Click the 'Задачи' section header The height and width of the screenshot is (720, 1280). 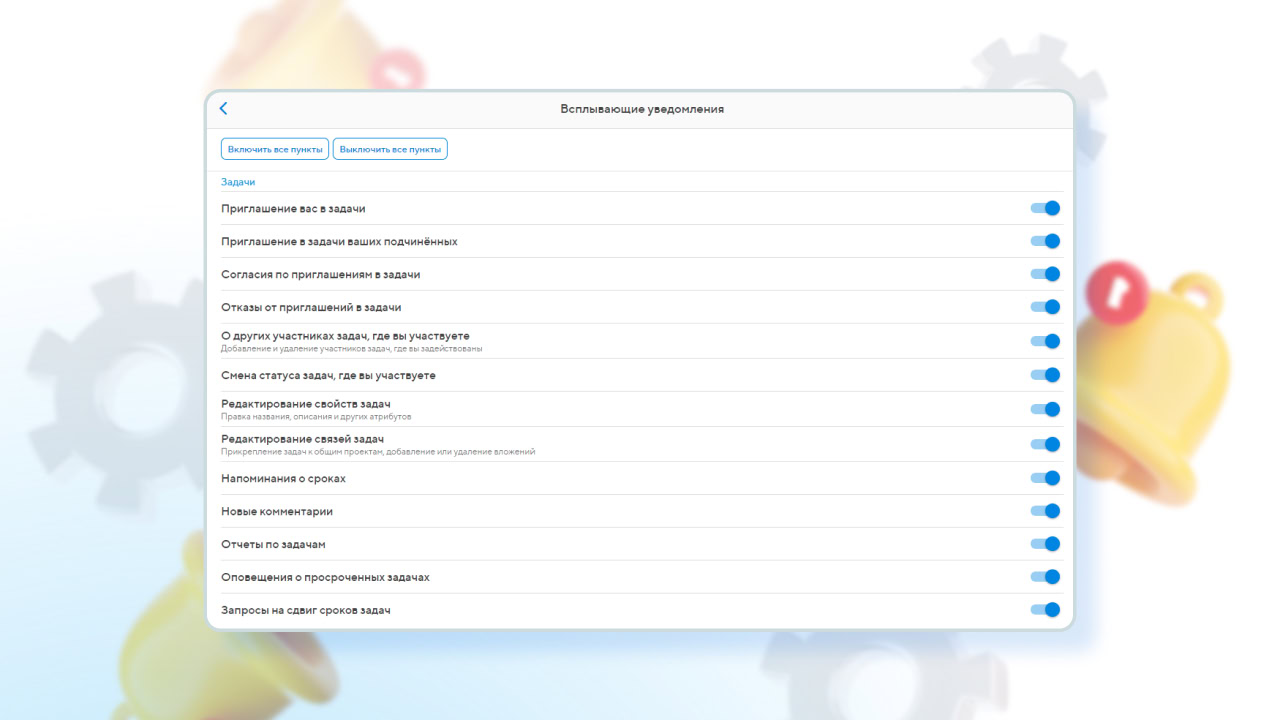pos(238,182)
